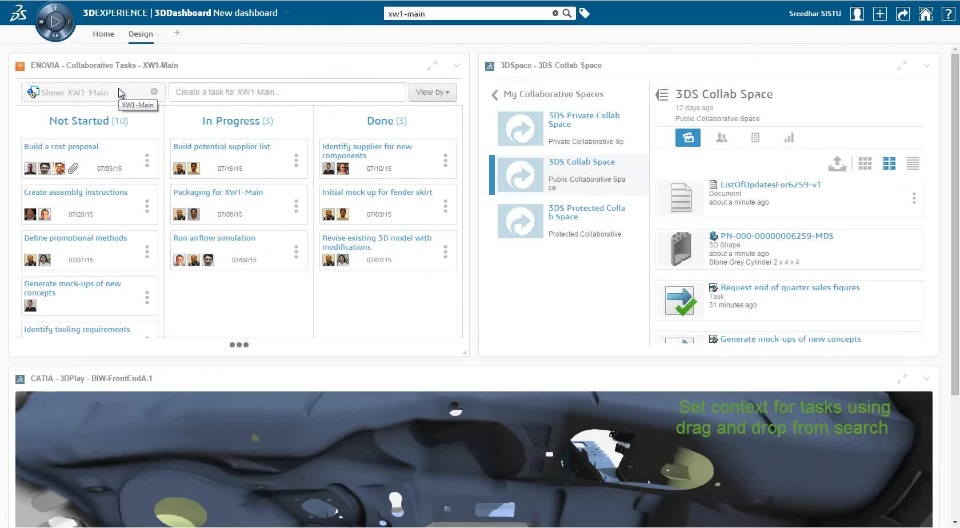
Task: Switch to the members tab
Action: pos(722,138)
